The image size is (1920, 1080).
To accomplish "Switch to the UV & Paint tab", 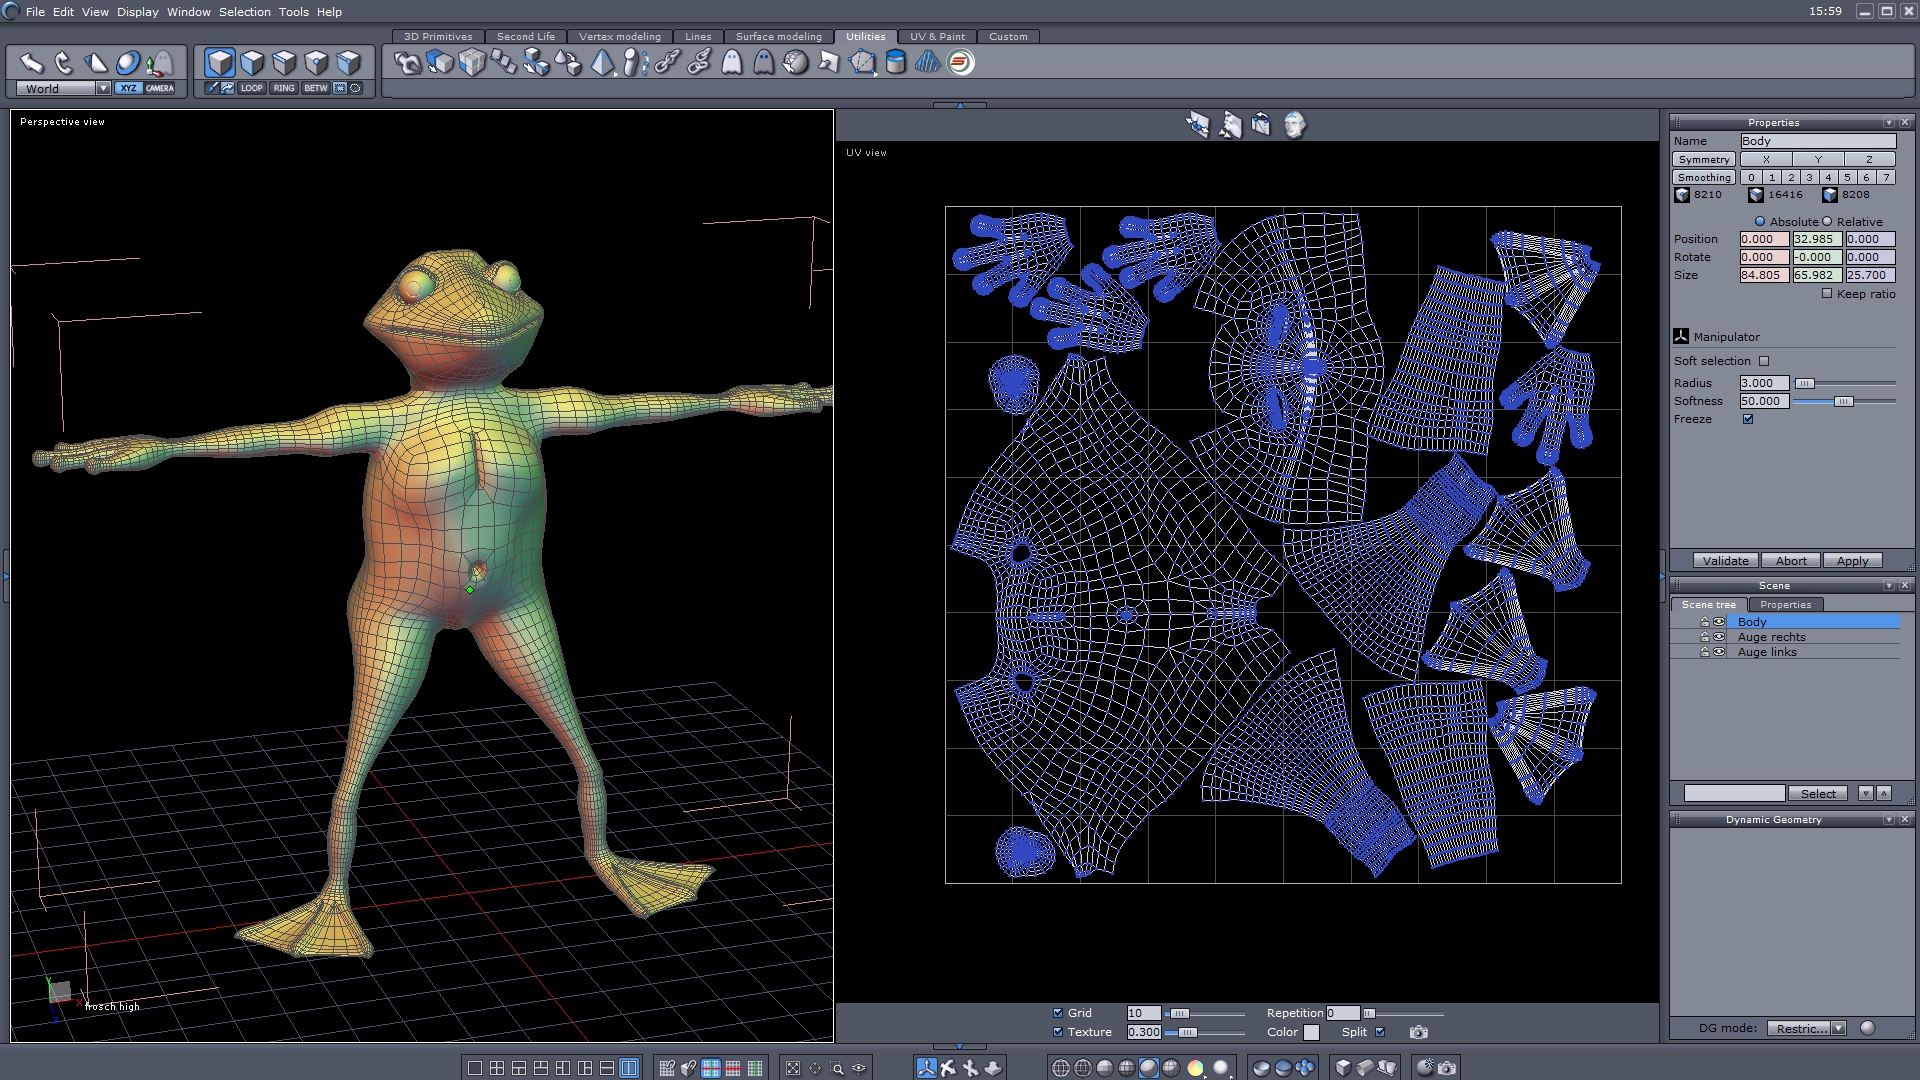I will pyautogui.click(x=937, y=36).
